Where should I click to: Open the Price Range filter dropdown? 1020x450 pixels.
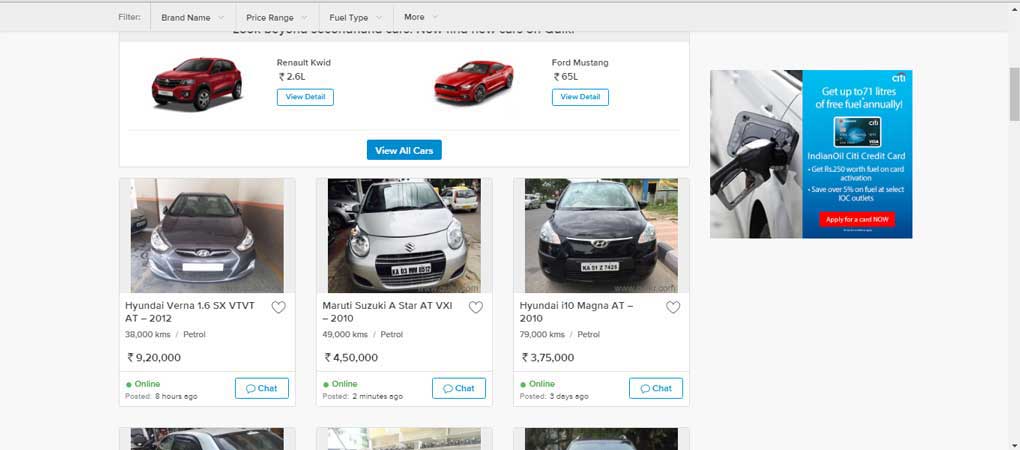pos(277,18)
